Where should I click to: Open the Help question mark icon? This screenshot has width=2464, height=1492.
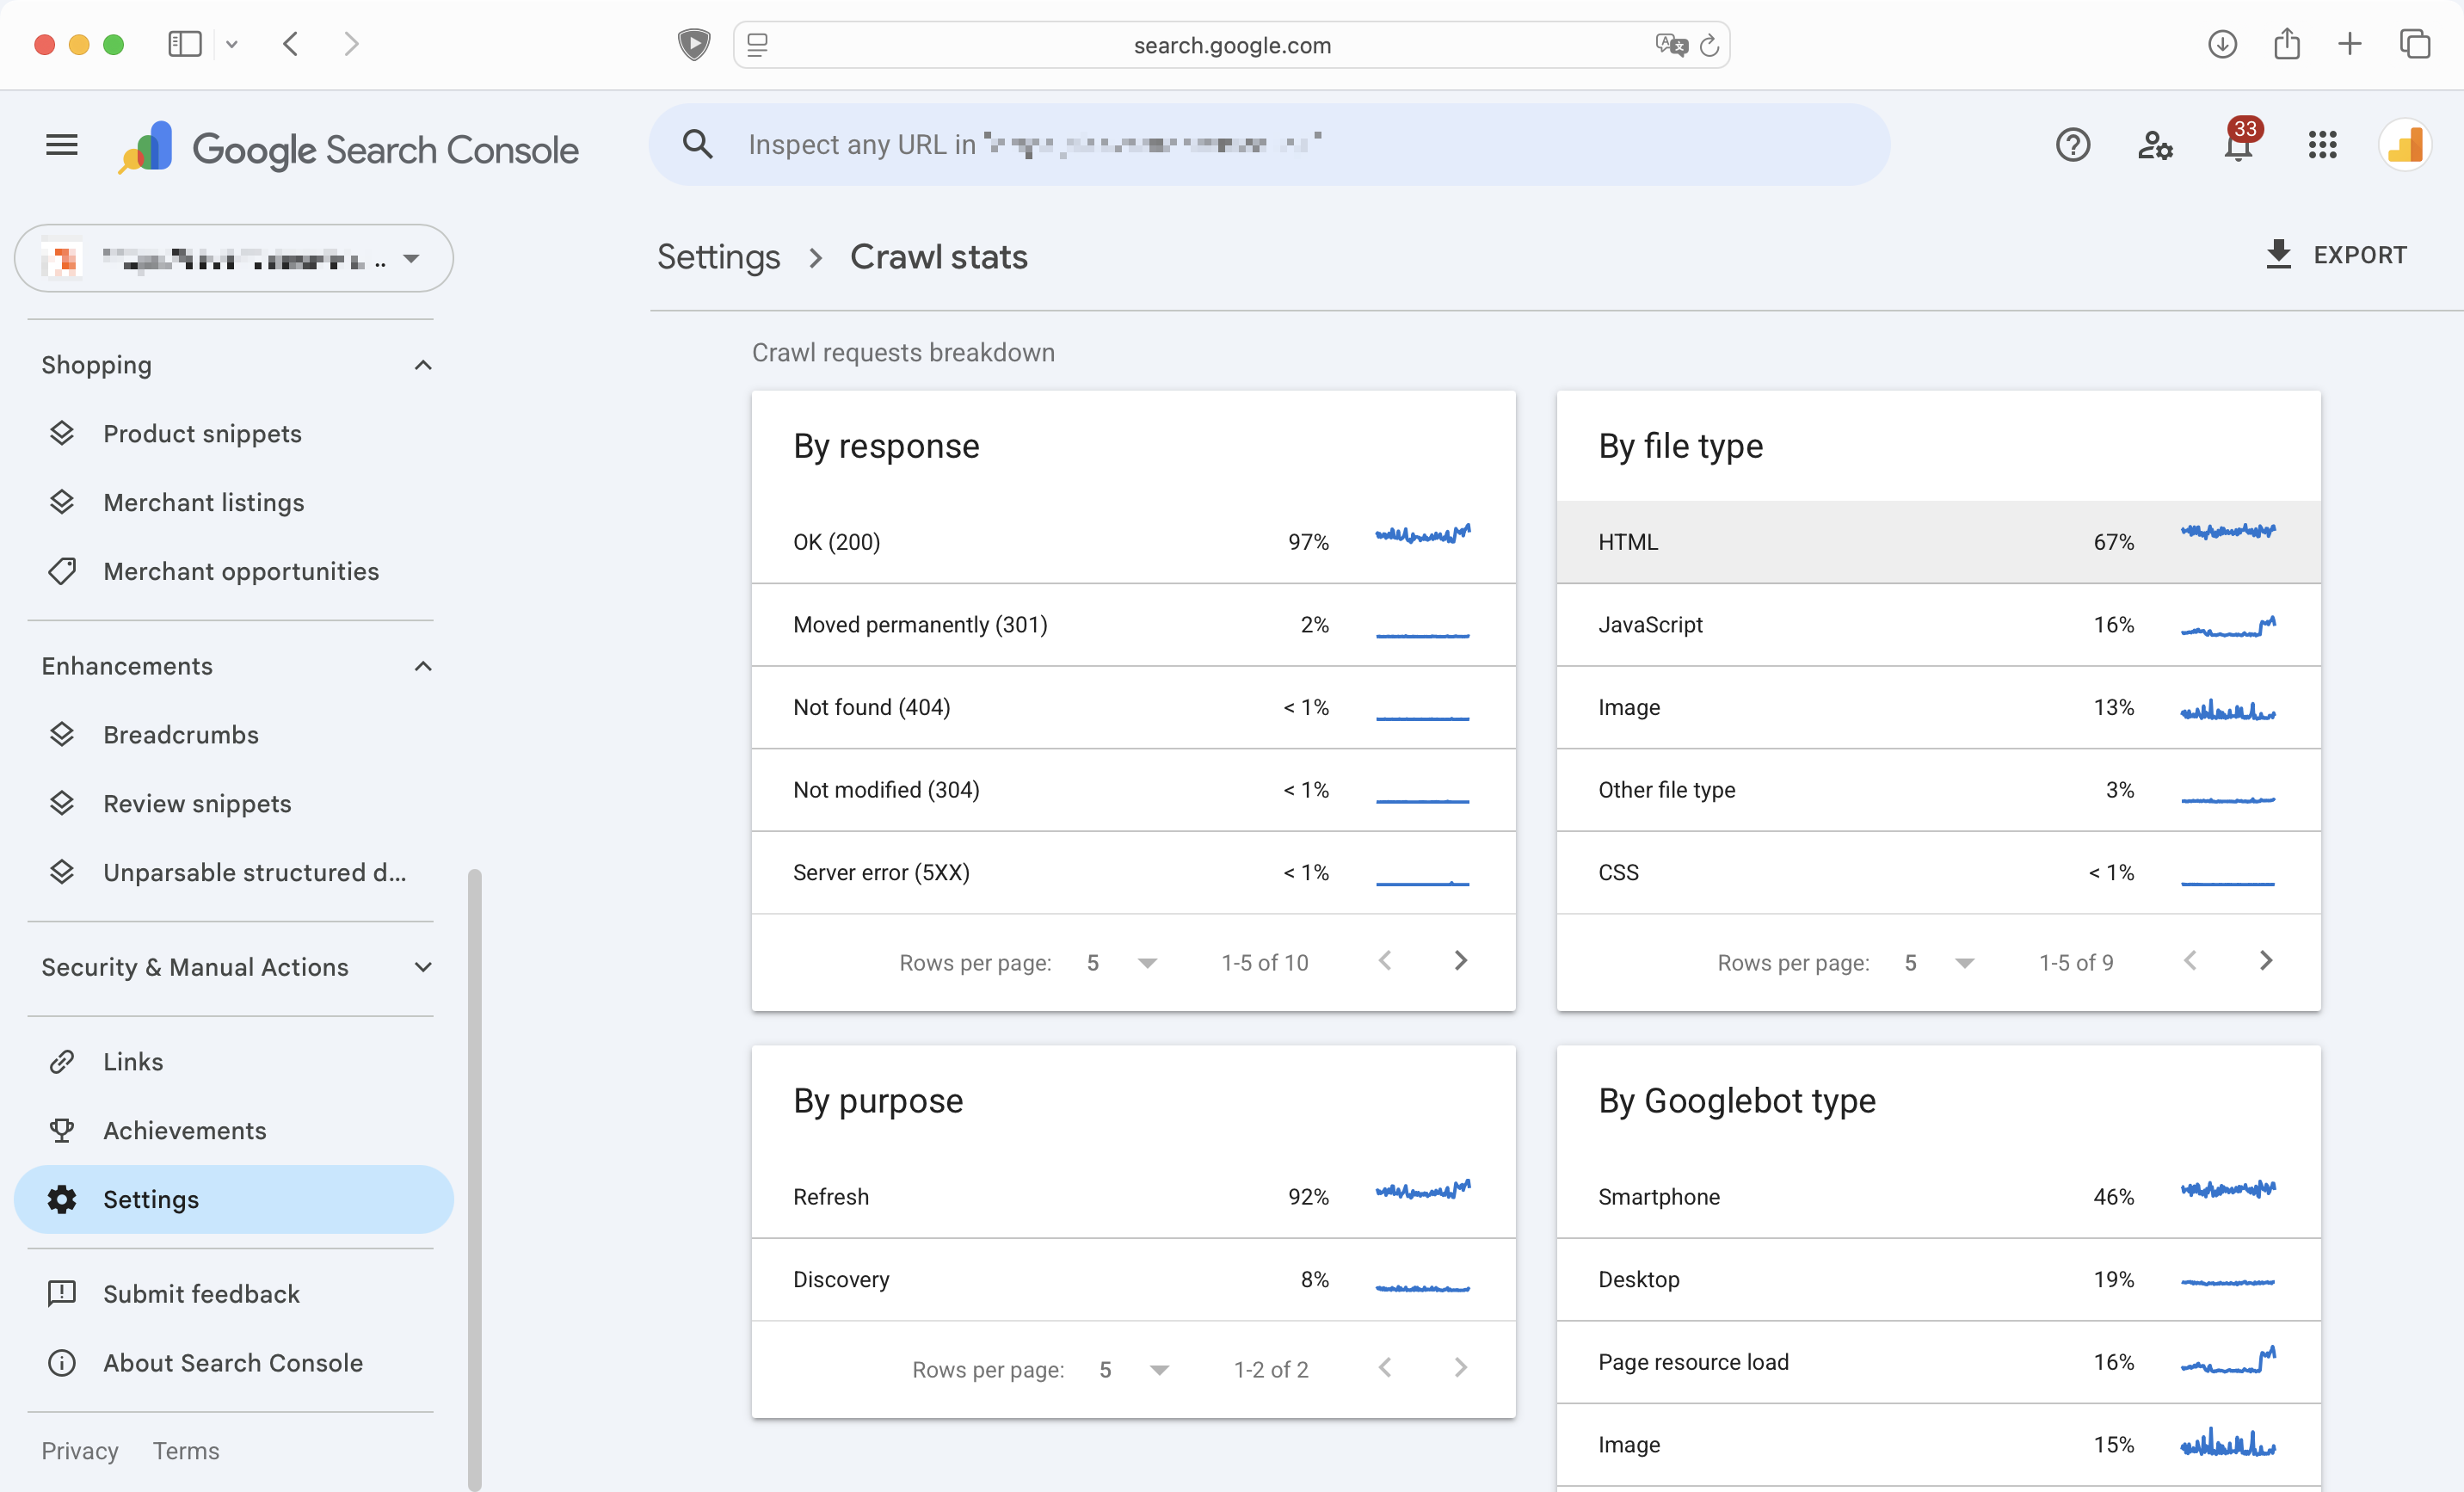pos(2072,146)
